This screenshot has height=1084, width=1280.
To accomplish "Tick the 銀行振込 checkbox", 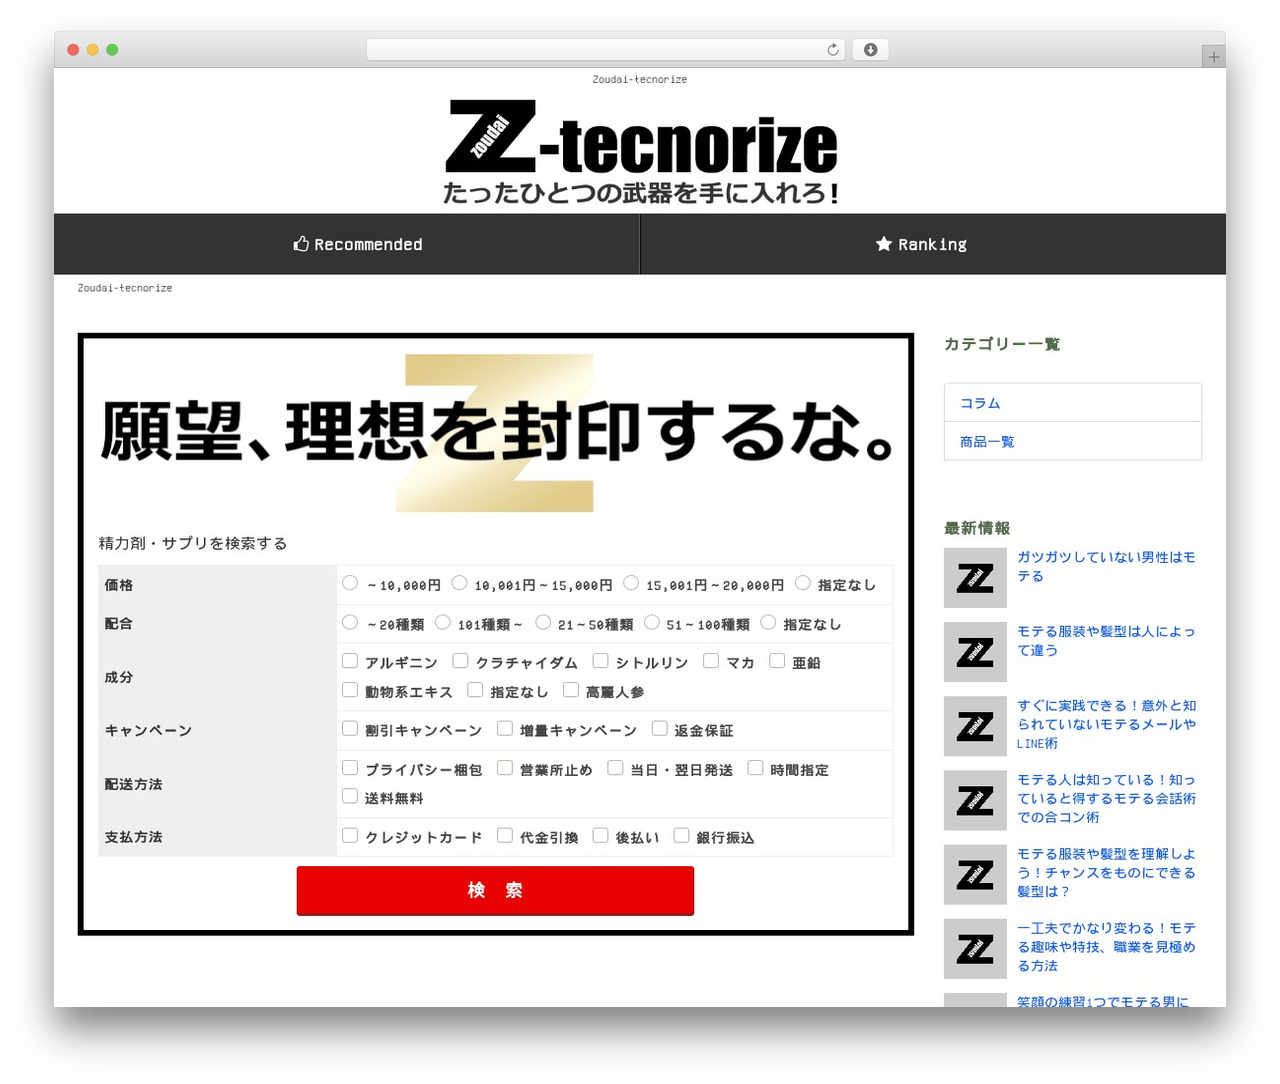I will pyautogui.click(x=681, y=835).
